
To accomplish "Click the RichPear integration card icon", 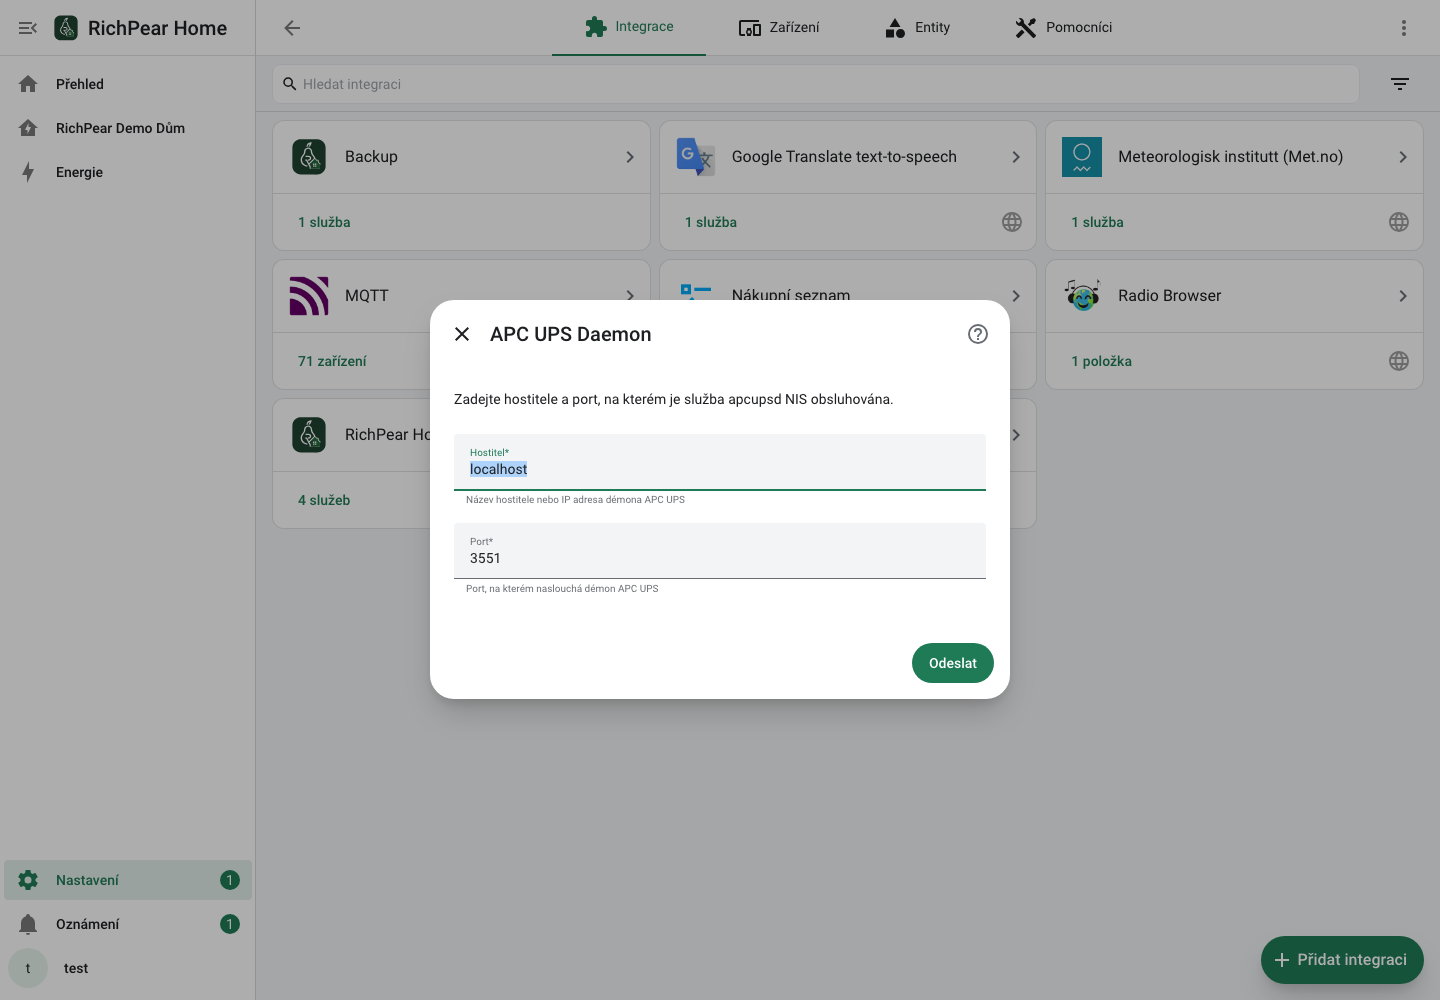I will (309, 435).
